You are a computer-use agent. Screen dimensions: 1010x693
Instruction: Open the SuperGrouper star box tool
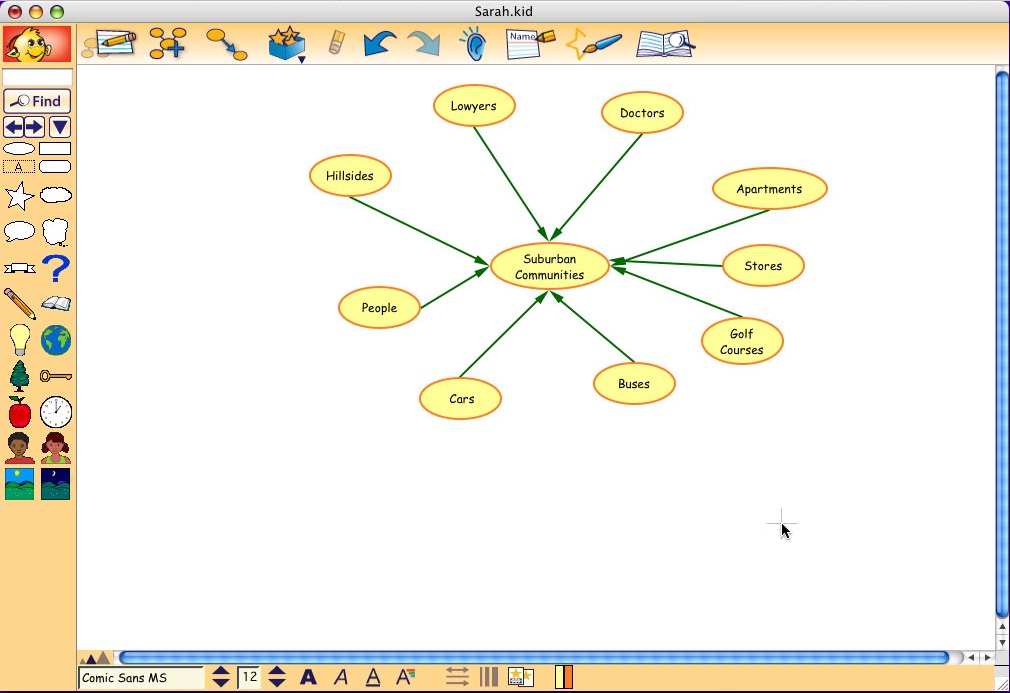(285, 44)
